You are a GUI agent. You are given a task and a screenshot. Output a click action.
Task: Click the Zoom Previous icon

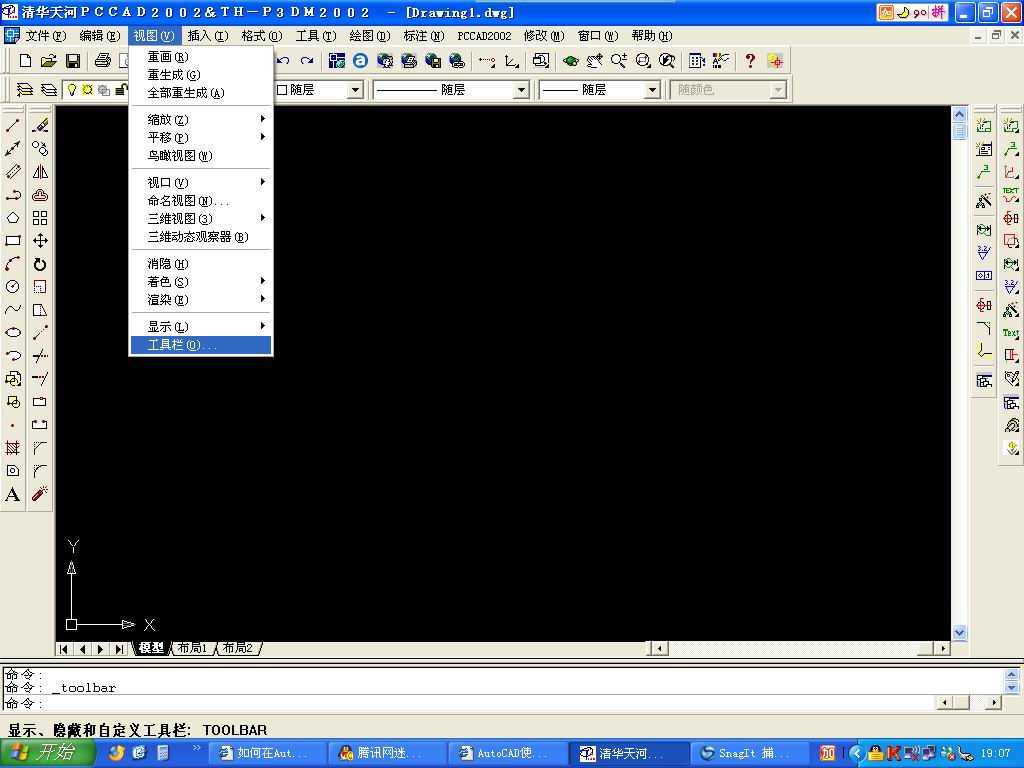(x=667, y=61)
